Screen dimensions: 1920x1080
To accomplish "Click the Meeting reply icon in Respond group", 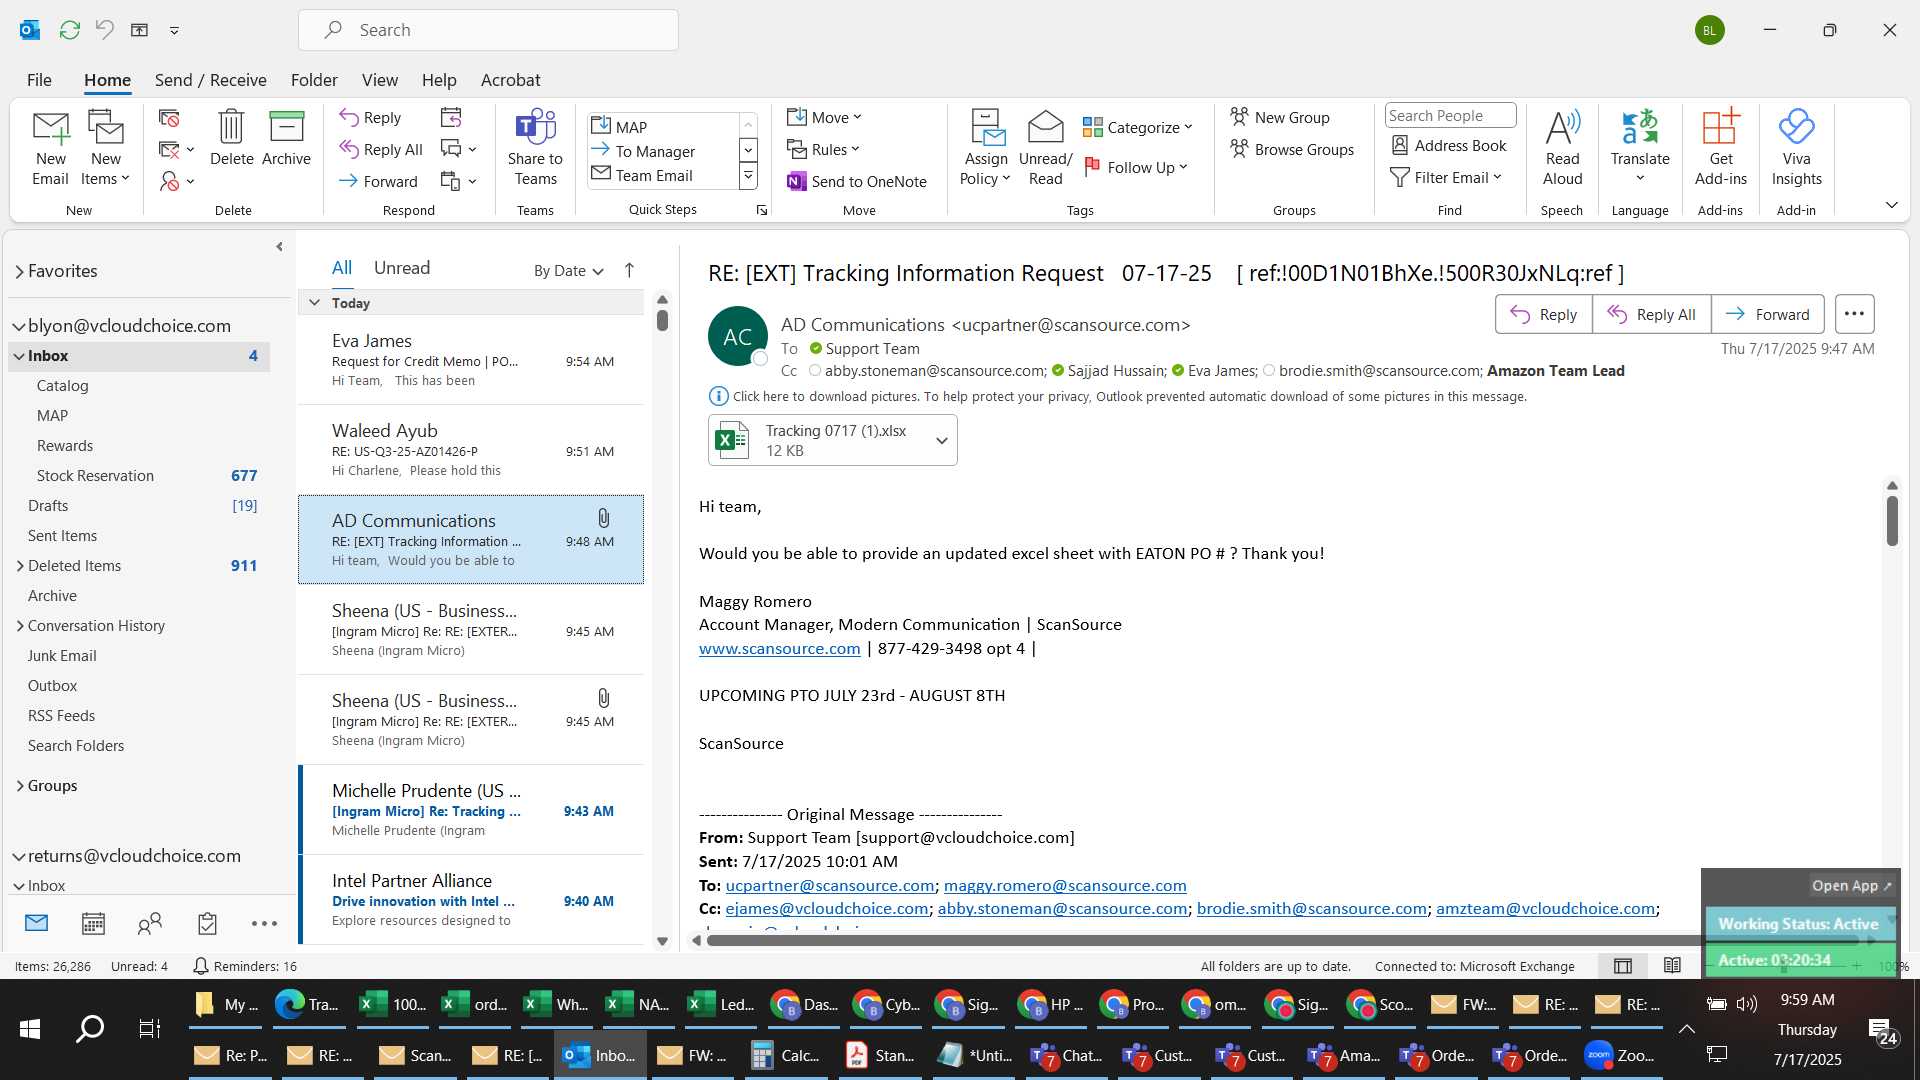I will 451,118.
